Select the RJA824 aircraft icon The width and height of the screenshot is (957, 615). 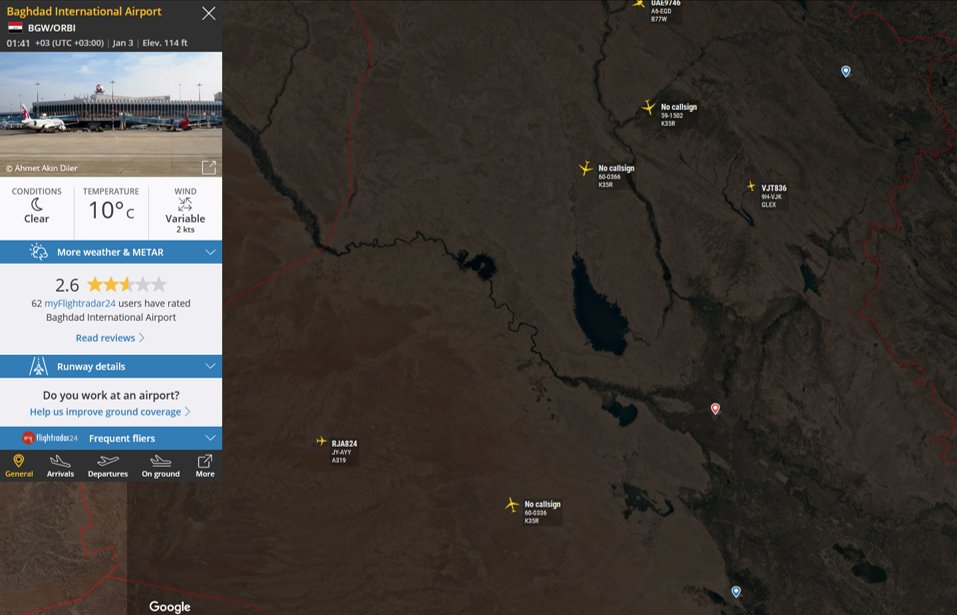(x=321, y=441)
